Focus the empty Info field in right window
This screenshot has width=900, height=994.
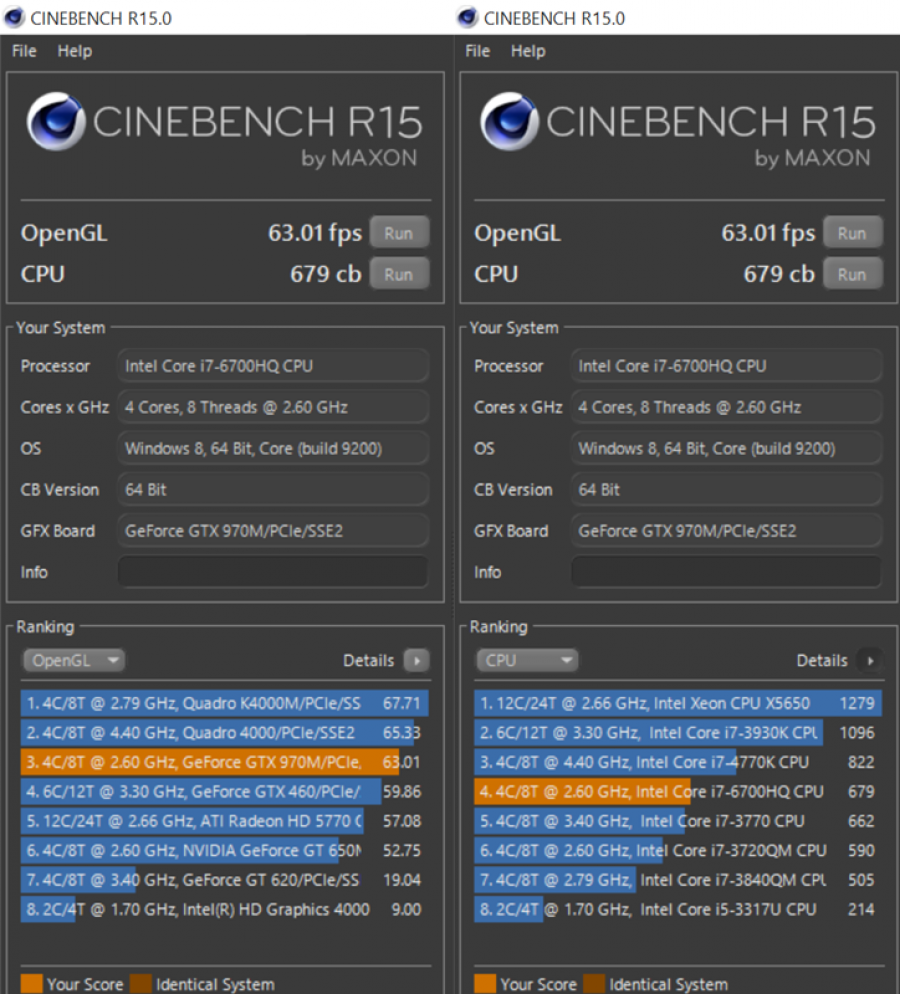pos(726,572)
